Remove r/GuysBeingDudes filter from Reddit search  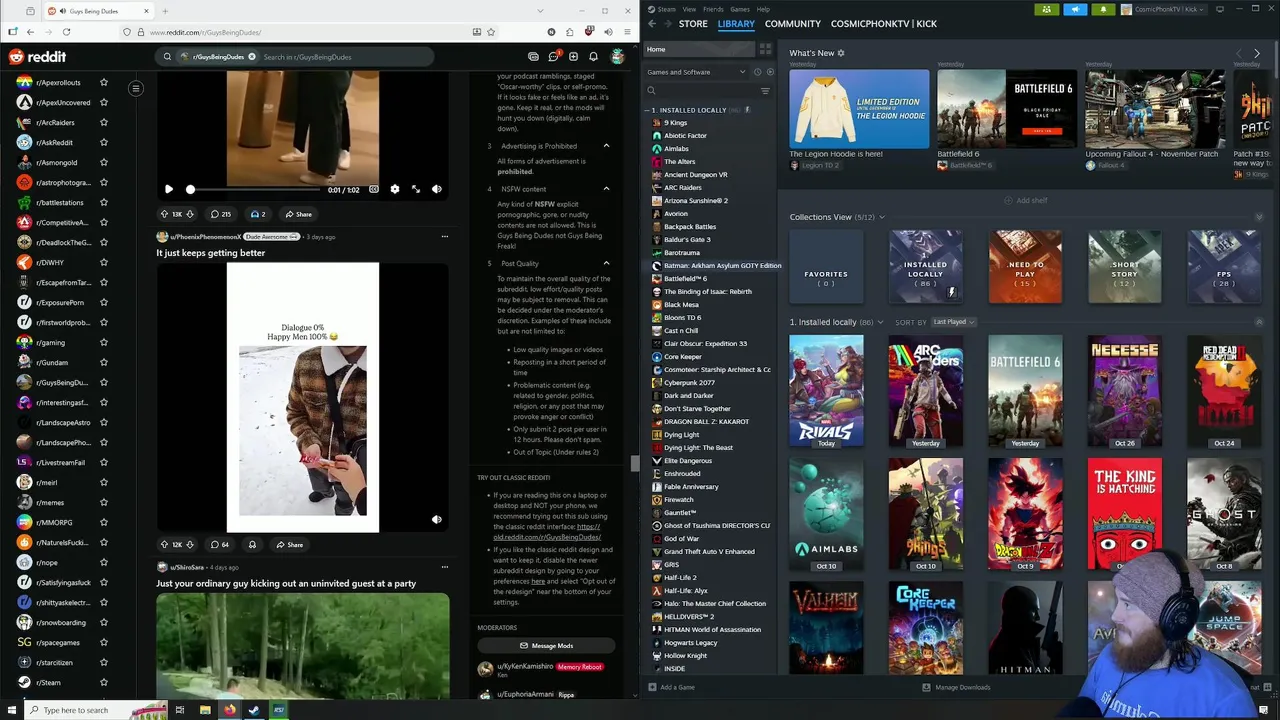[x=252, y=57]
